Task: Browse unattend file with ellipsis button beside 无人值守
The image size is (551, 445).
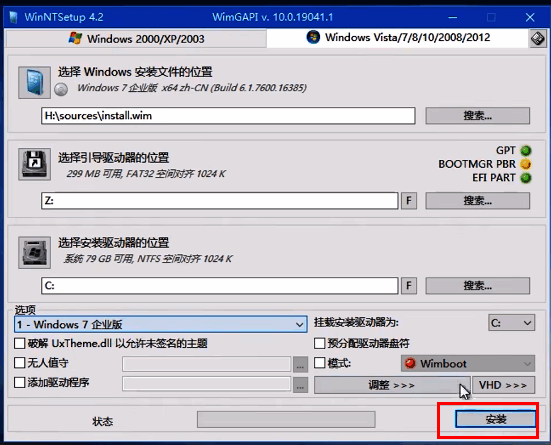Action: [300, 365]
